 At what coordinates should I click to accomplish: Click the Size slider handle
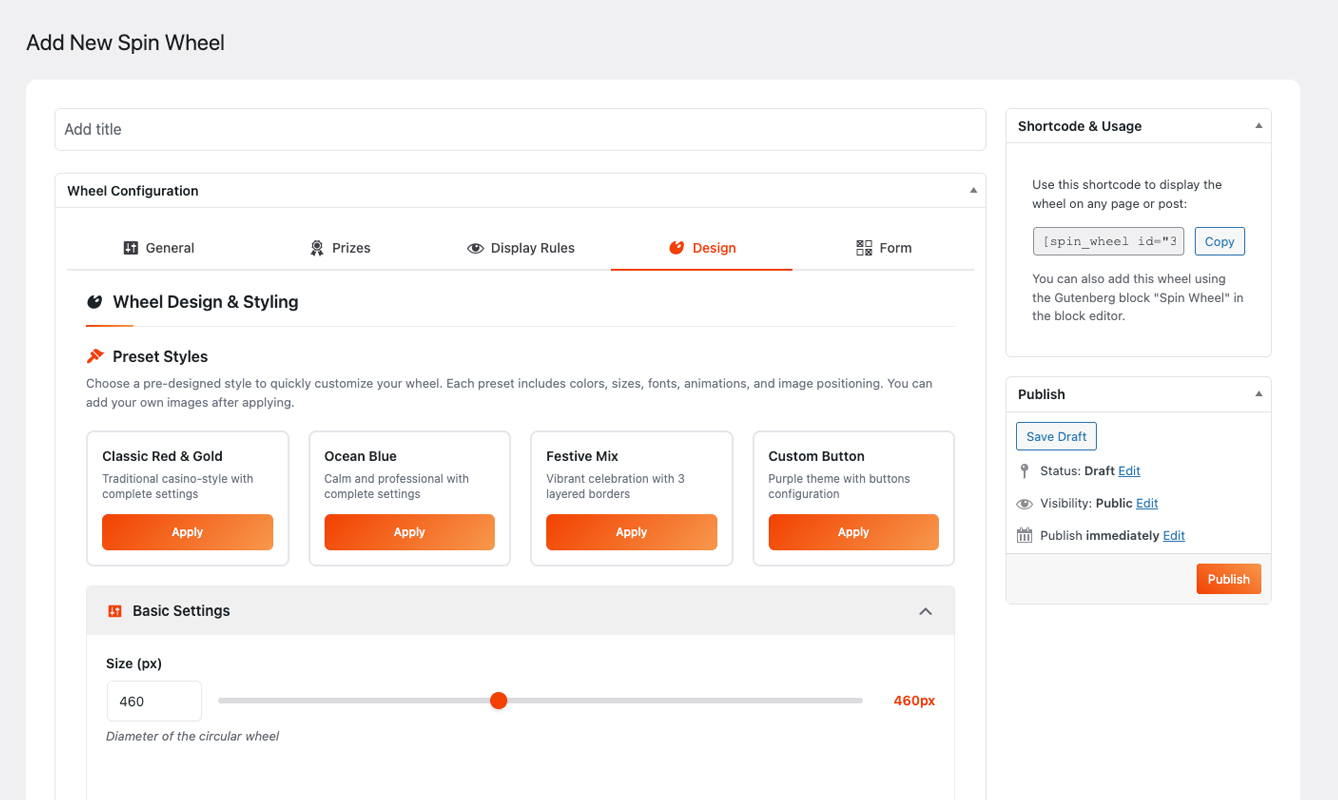point(498,700)
